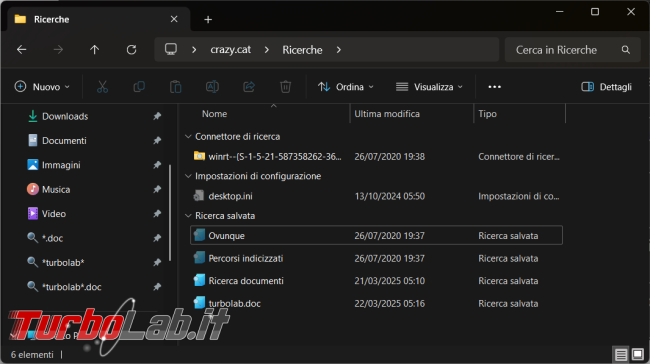Select the Ricerche window tab
Viewport: 650px width, 364px height.
98,19
